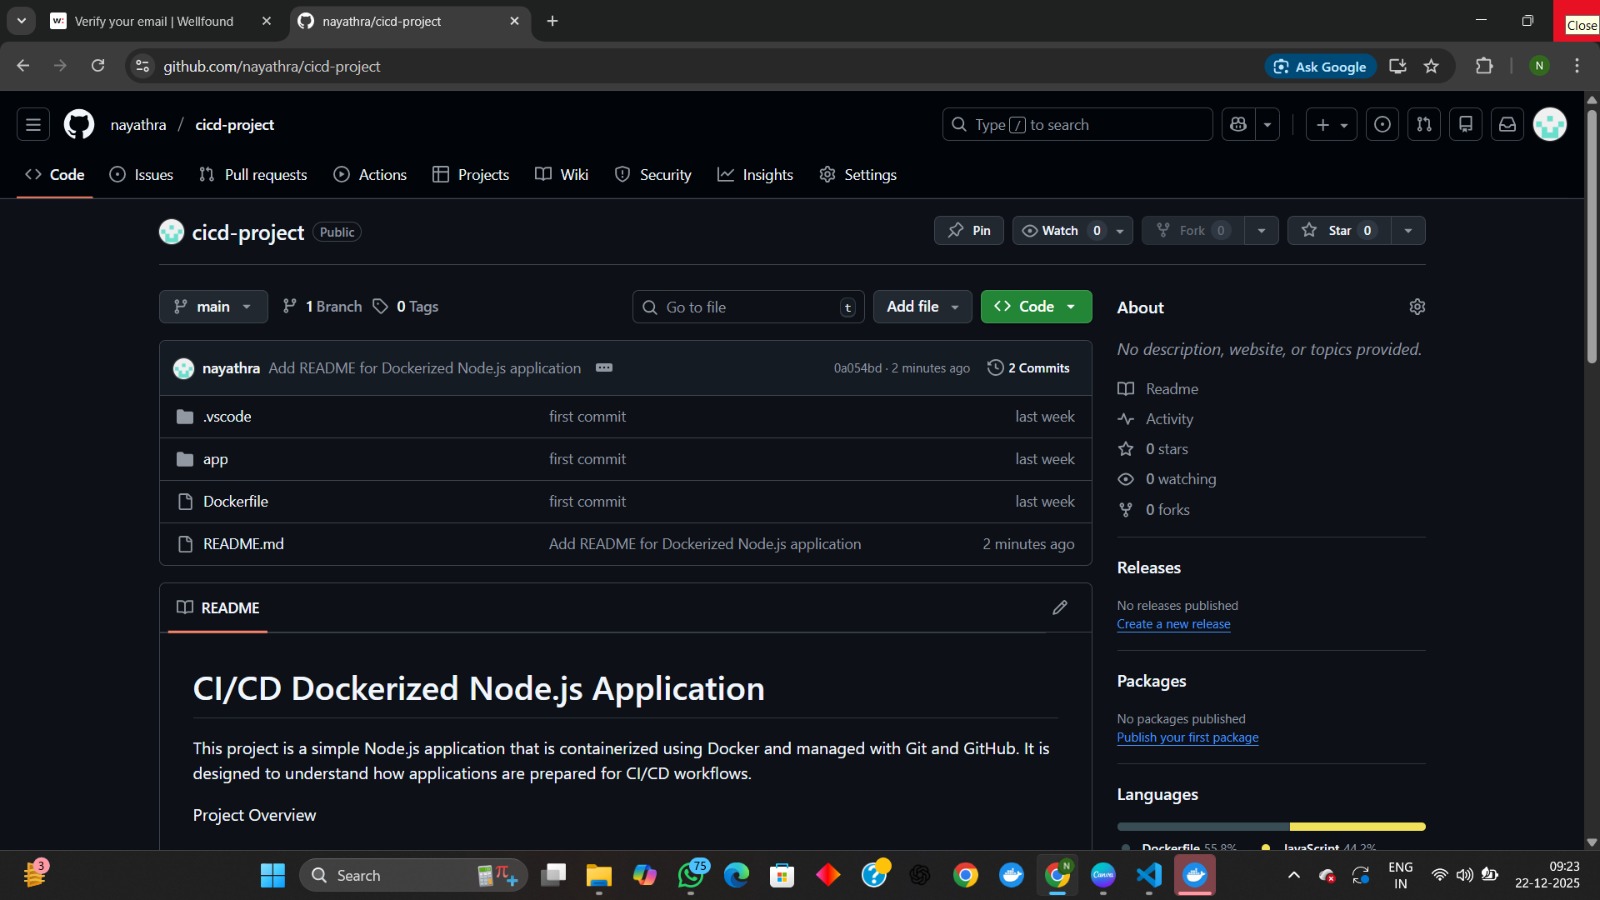
Task: Open the 1 Branch link
Action: pos(322,307)
